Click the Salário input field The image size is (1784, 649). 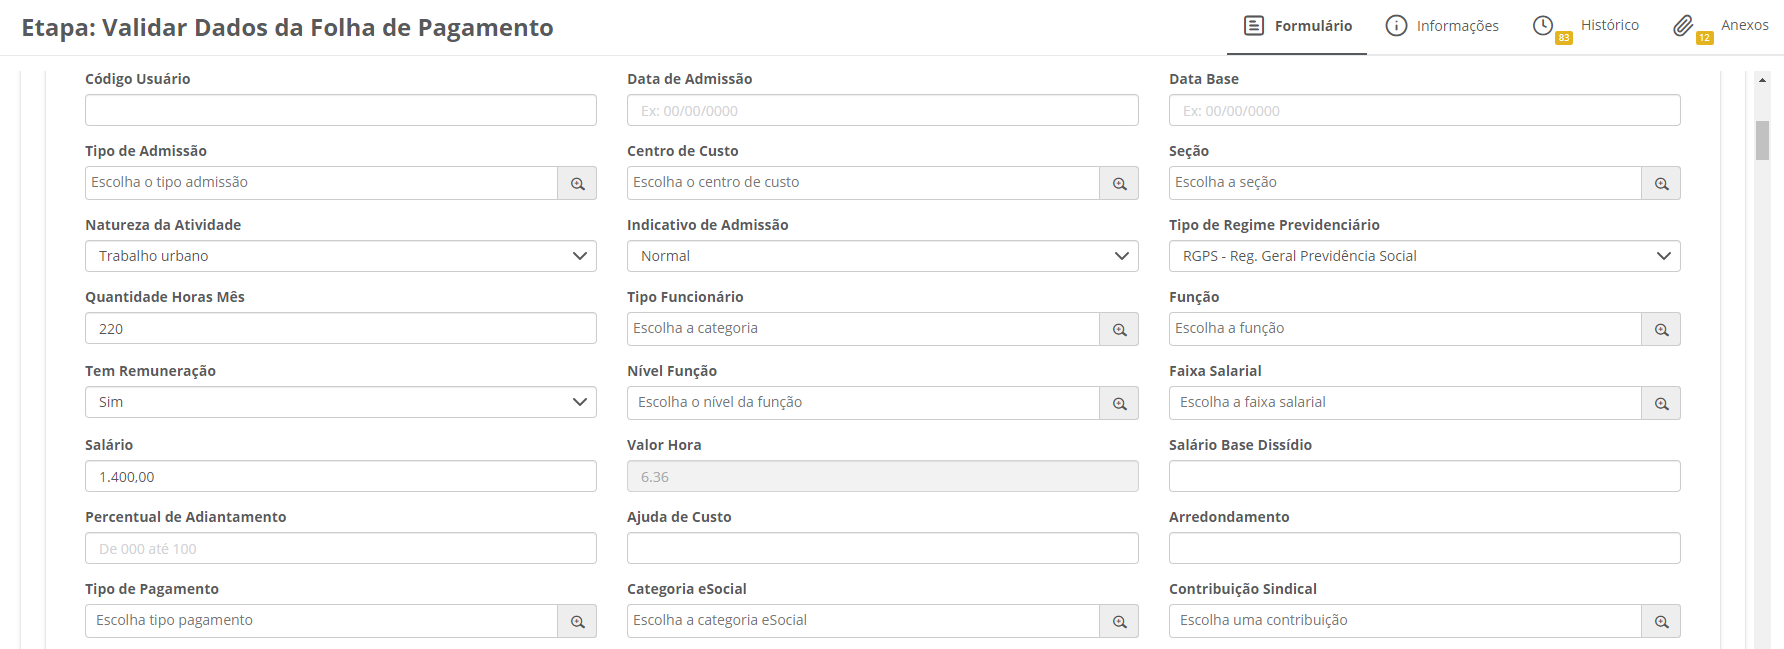tap(340, 477)
